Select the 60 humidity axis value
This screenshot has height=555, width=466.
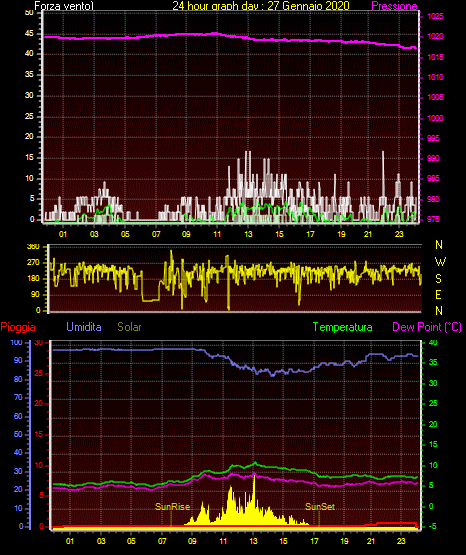[18, 416]
